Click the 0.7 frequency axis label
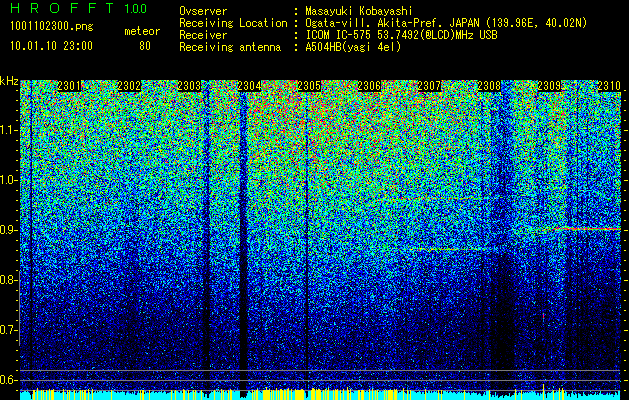Viewport: 629px width, 400px height. point(9,330)
